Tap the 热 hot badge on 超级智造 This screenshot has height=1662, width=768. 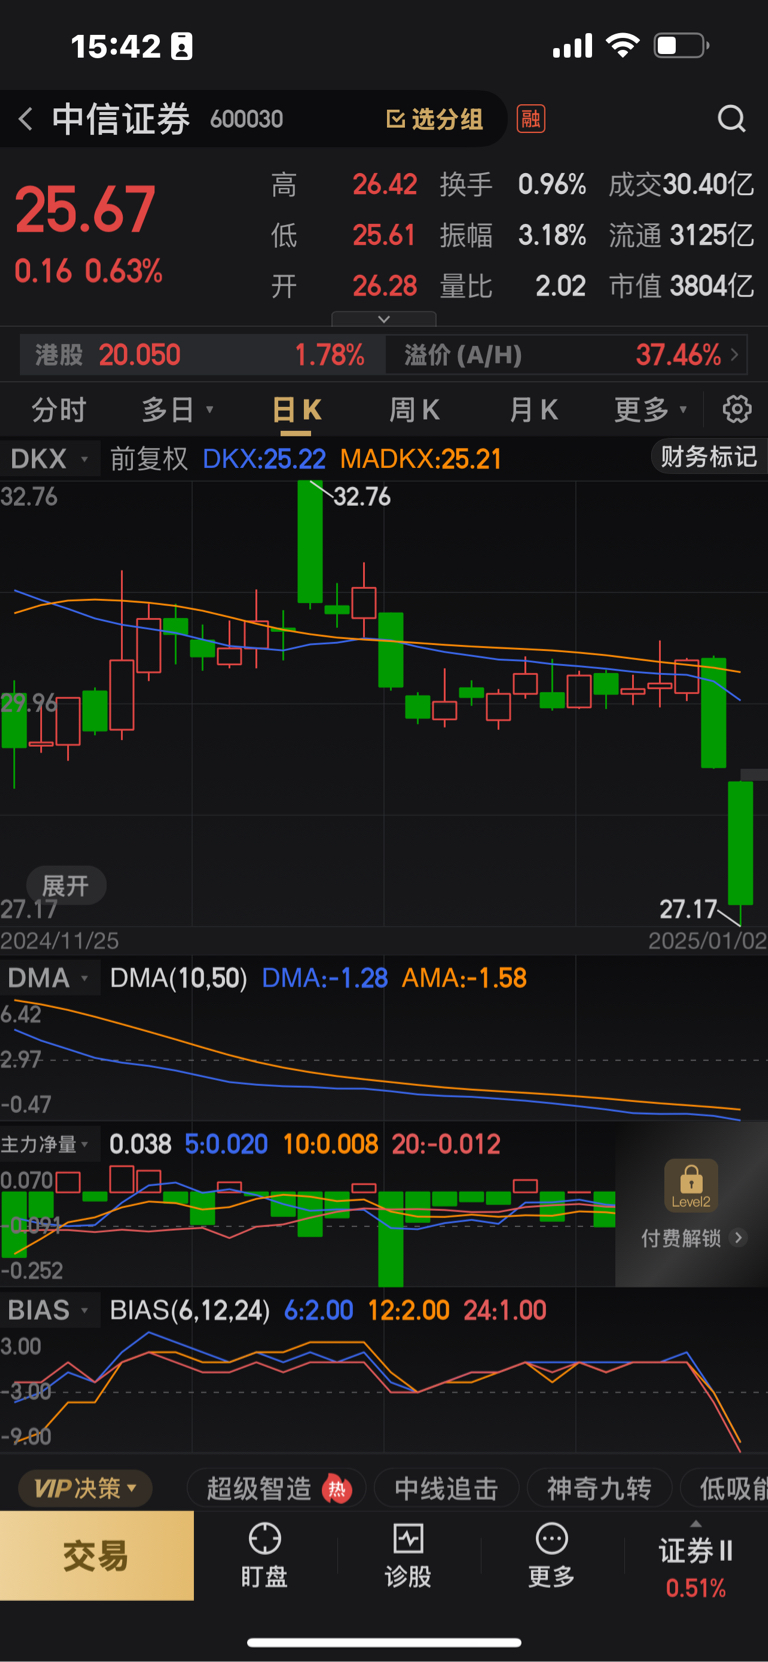338,1489
